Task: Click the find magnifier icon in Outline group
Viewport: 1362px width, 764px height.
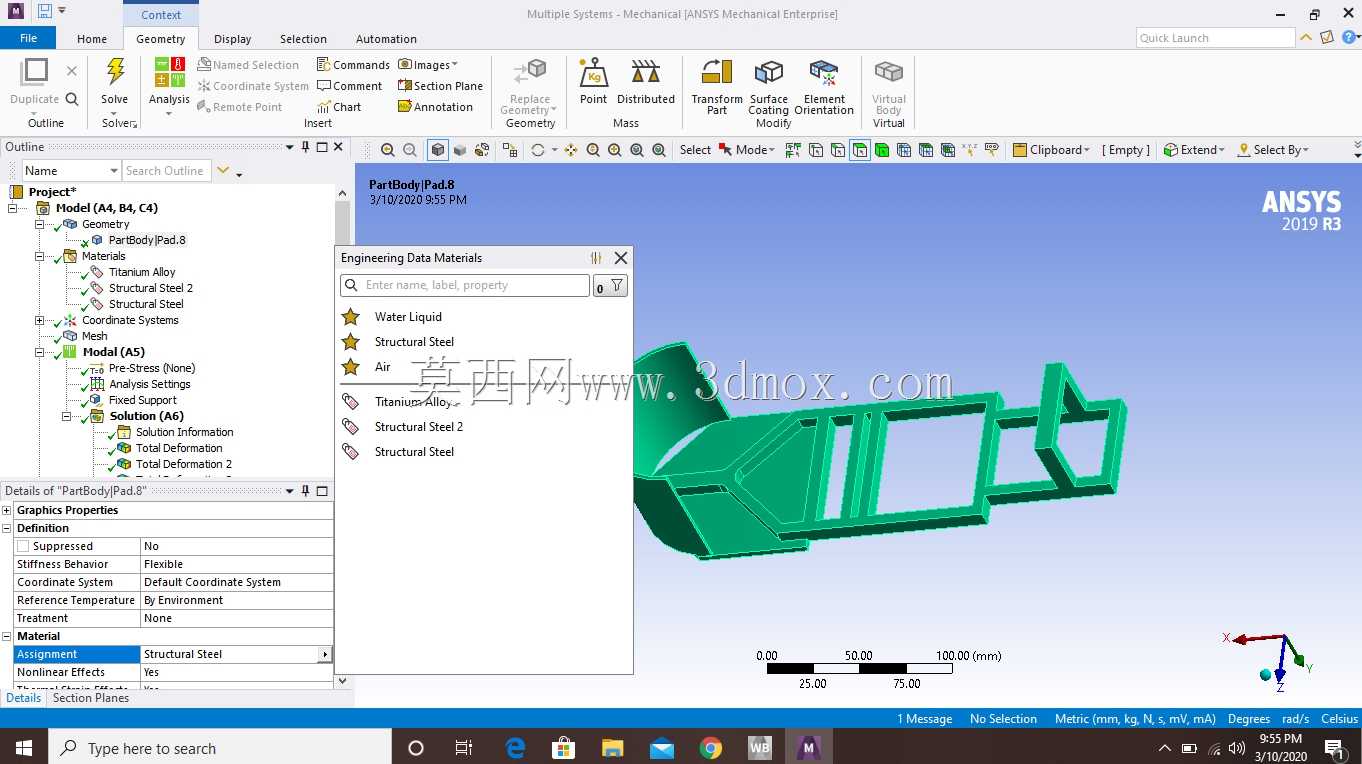Action: tap(72, 99)
